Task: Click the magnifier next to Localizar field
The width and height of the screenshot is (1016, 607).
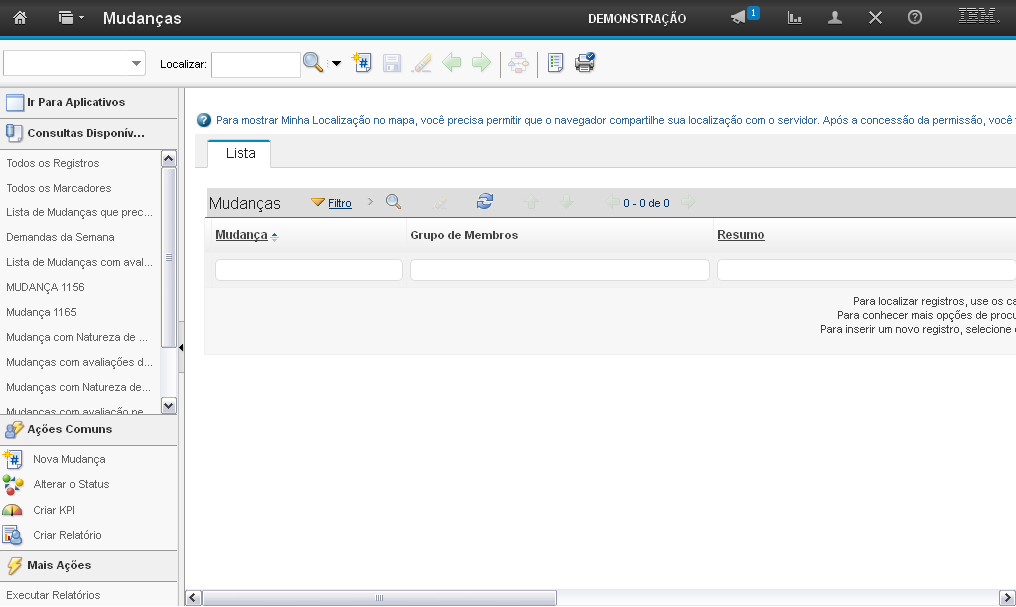Action: (313, 63)
